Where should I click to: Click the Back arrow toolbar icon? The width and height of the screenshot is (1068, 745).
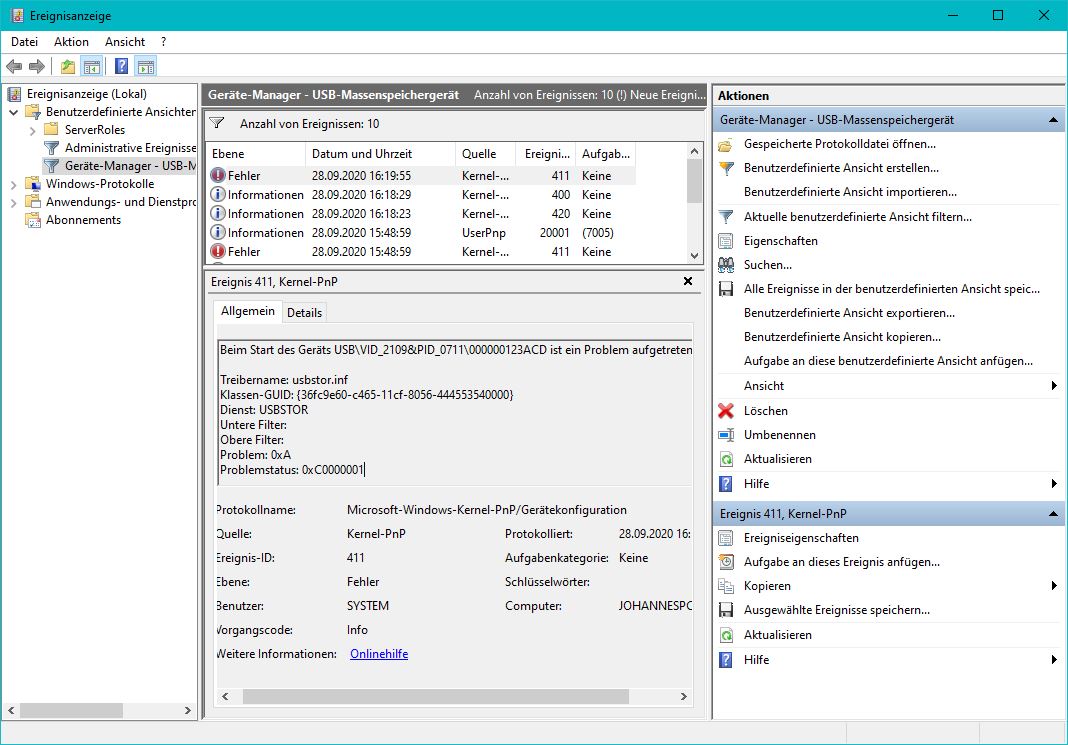(x=14, y=67)
